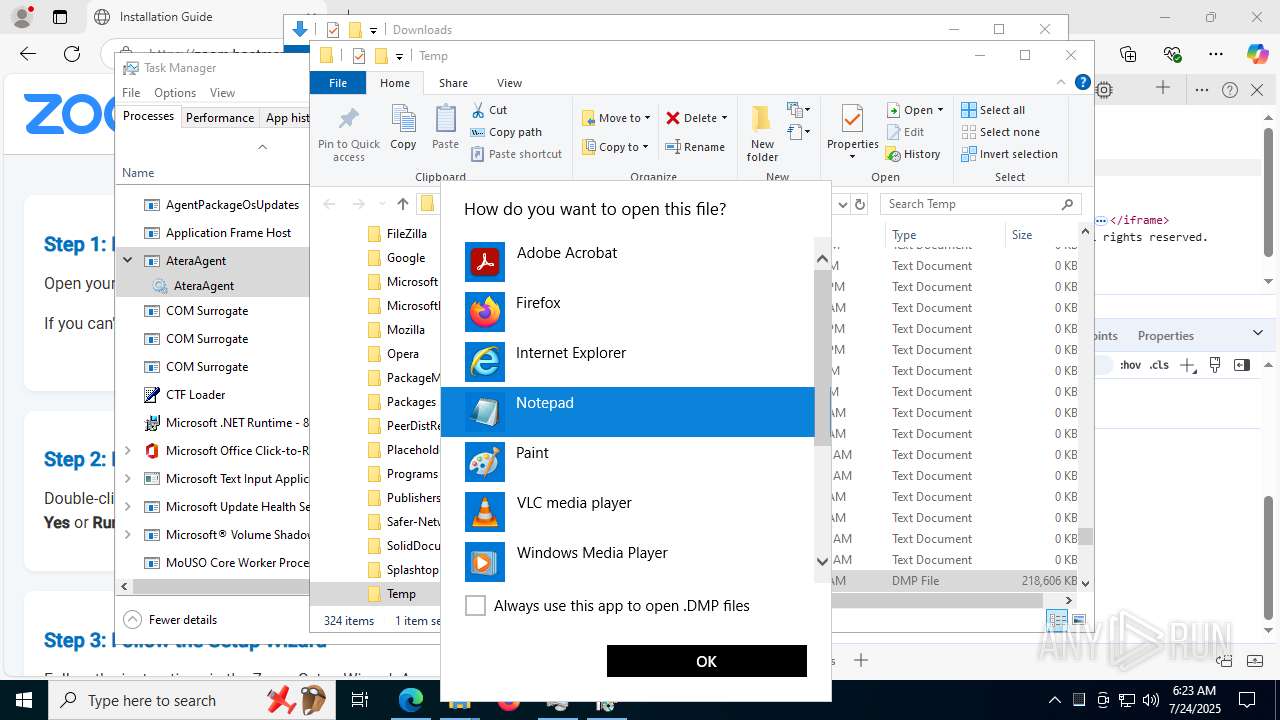Confirm the dialog with OK
1280x720 pixels.
tap(706, 661)
